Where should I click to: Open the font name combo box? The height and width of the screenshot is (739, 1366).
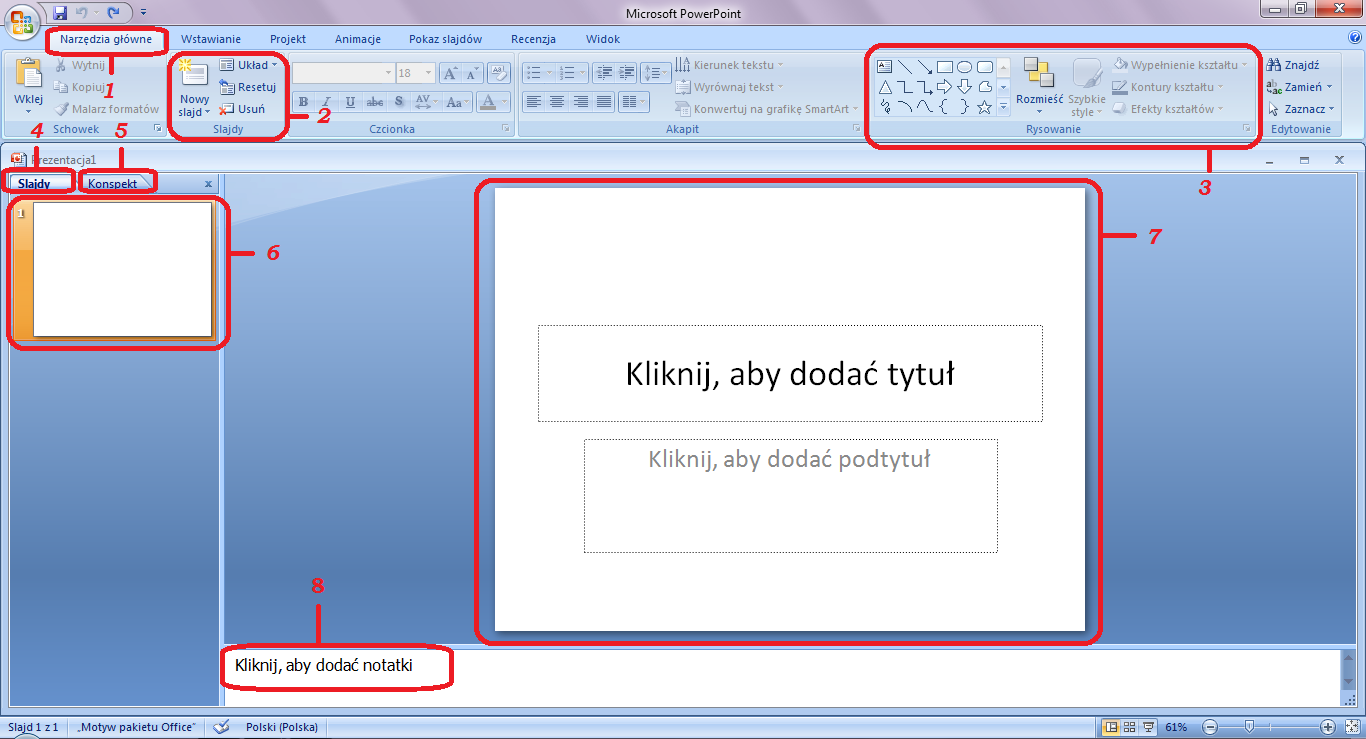click(x=344, y=73)
